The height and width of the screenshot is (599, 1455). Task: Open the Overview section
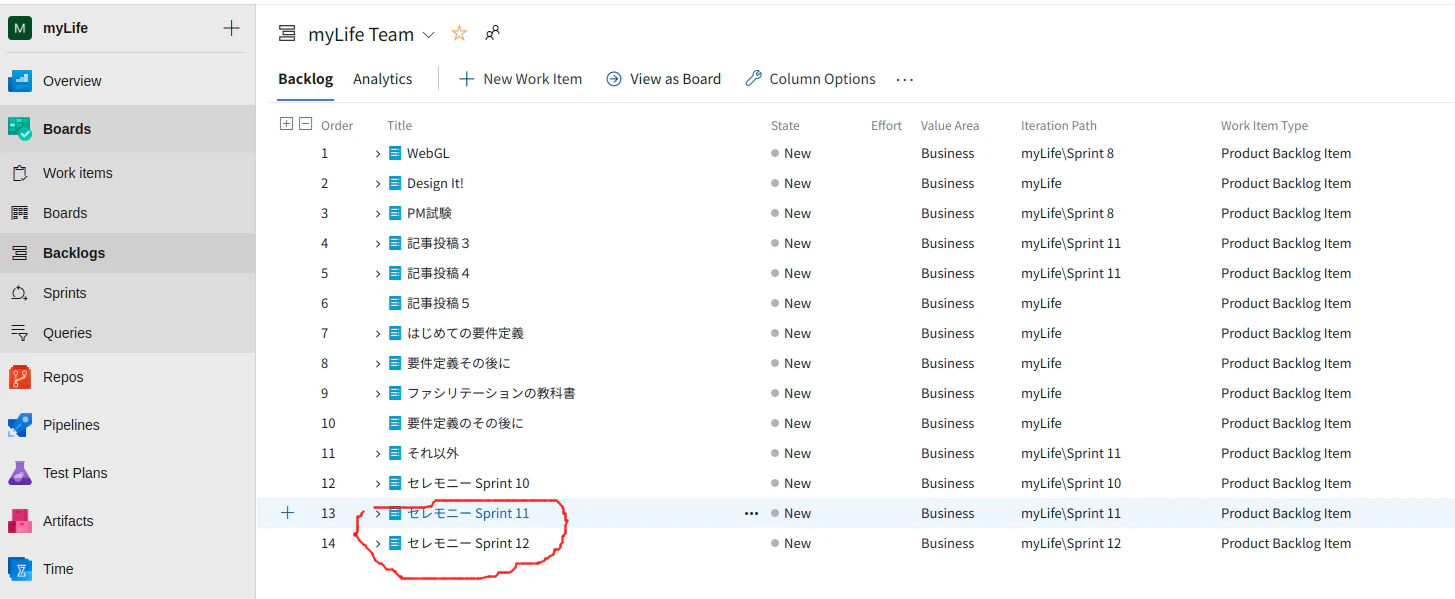[x=72, y=81]
